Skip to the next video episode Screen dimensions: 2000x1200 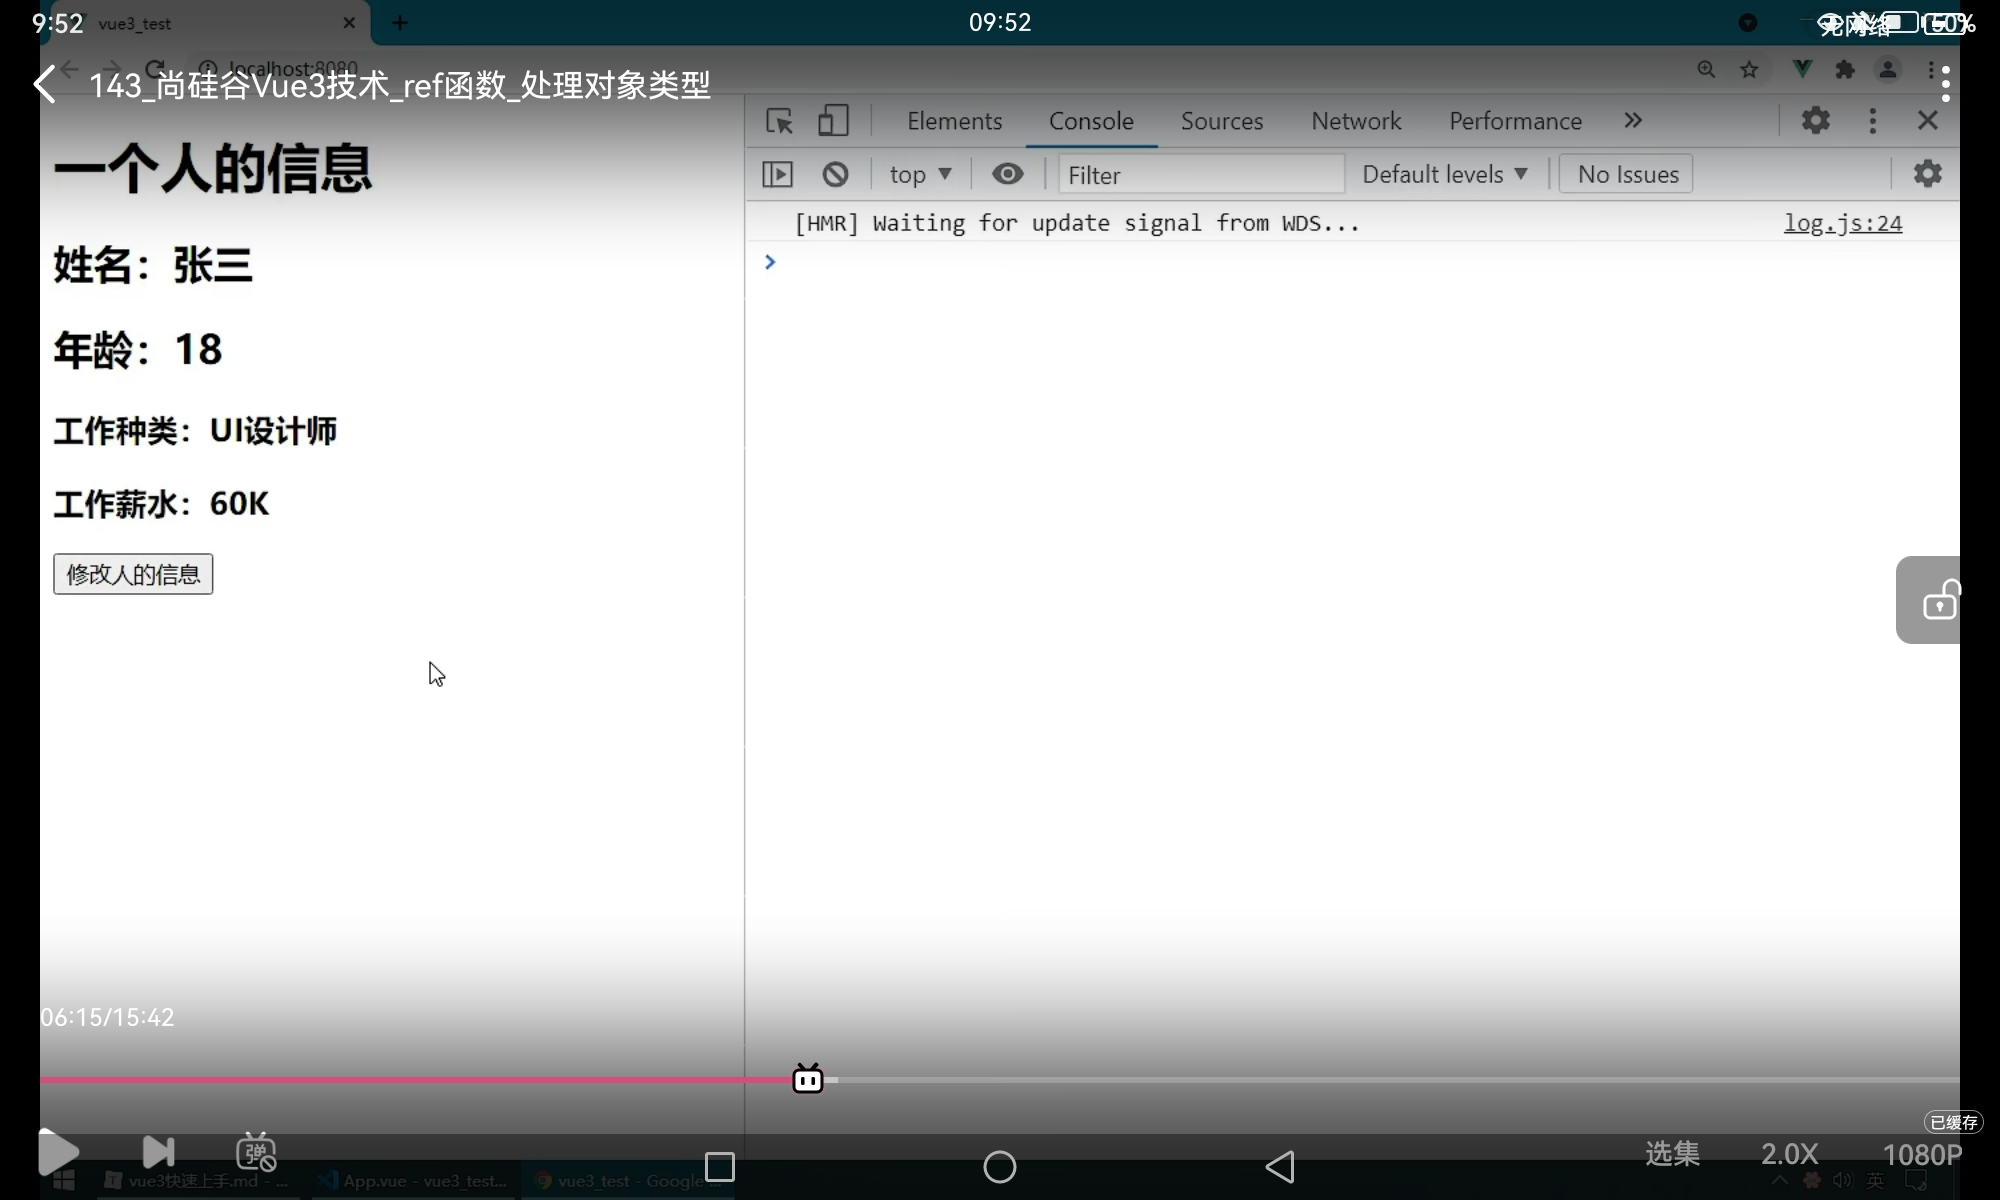158,1152
